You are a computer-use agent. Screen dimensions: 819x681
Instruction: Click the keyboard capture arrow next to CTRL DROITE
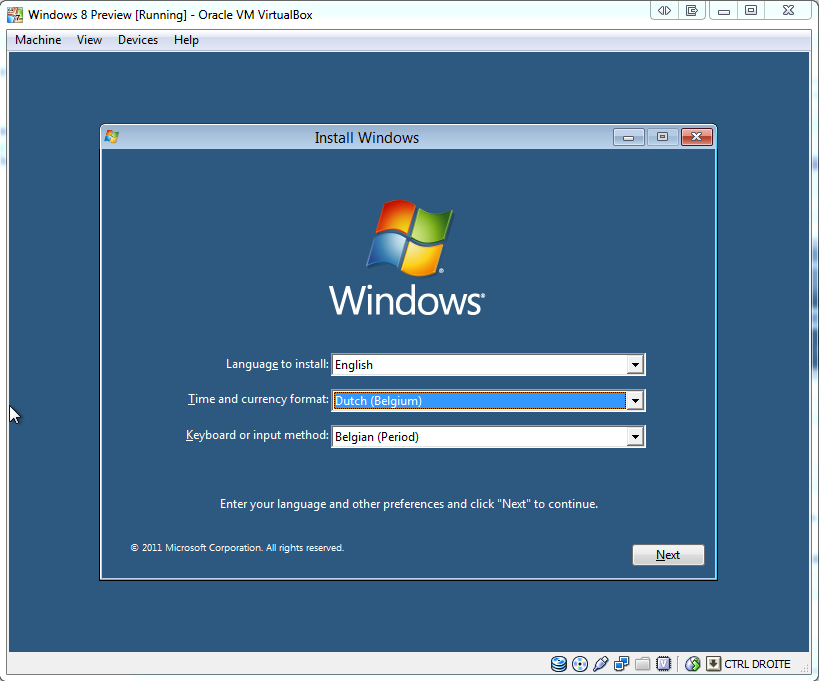[713, 664]
